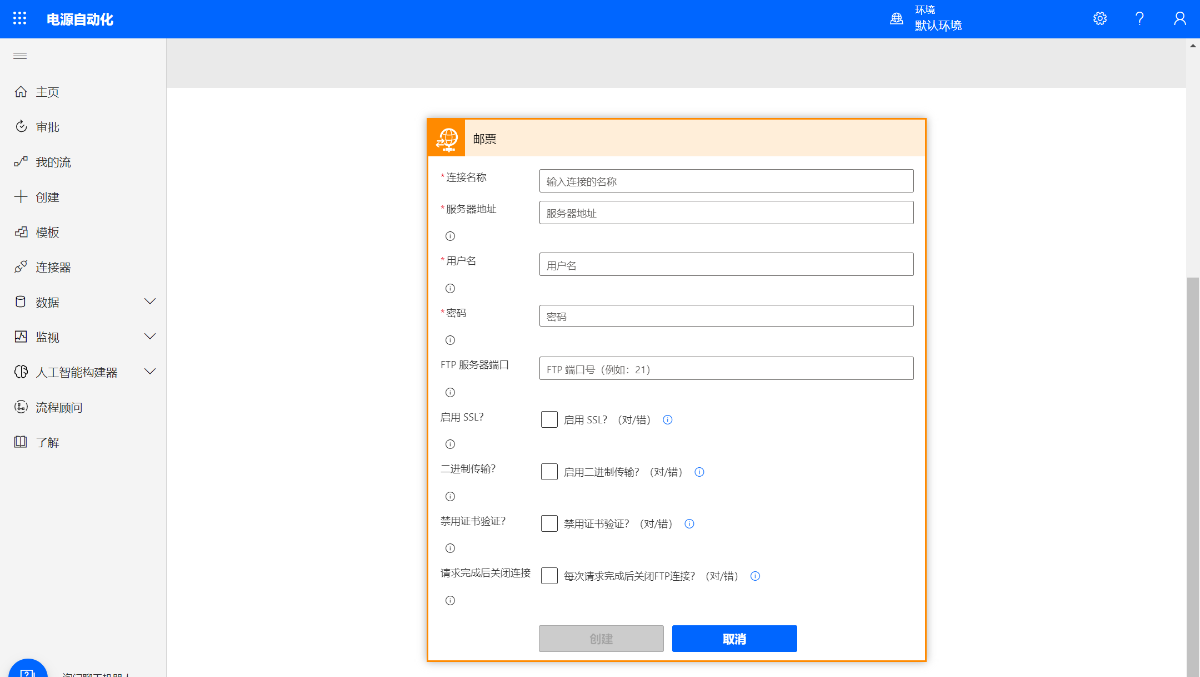Show the grey info icon for the 启用 SSL? label
The image size is (1200, 677).
point(450,444)
